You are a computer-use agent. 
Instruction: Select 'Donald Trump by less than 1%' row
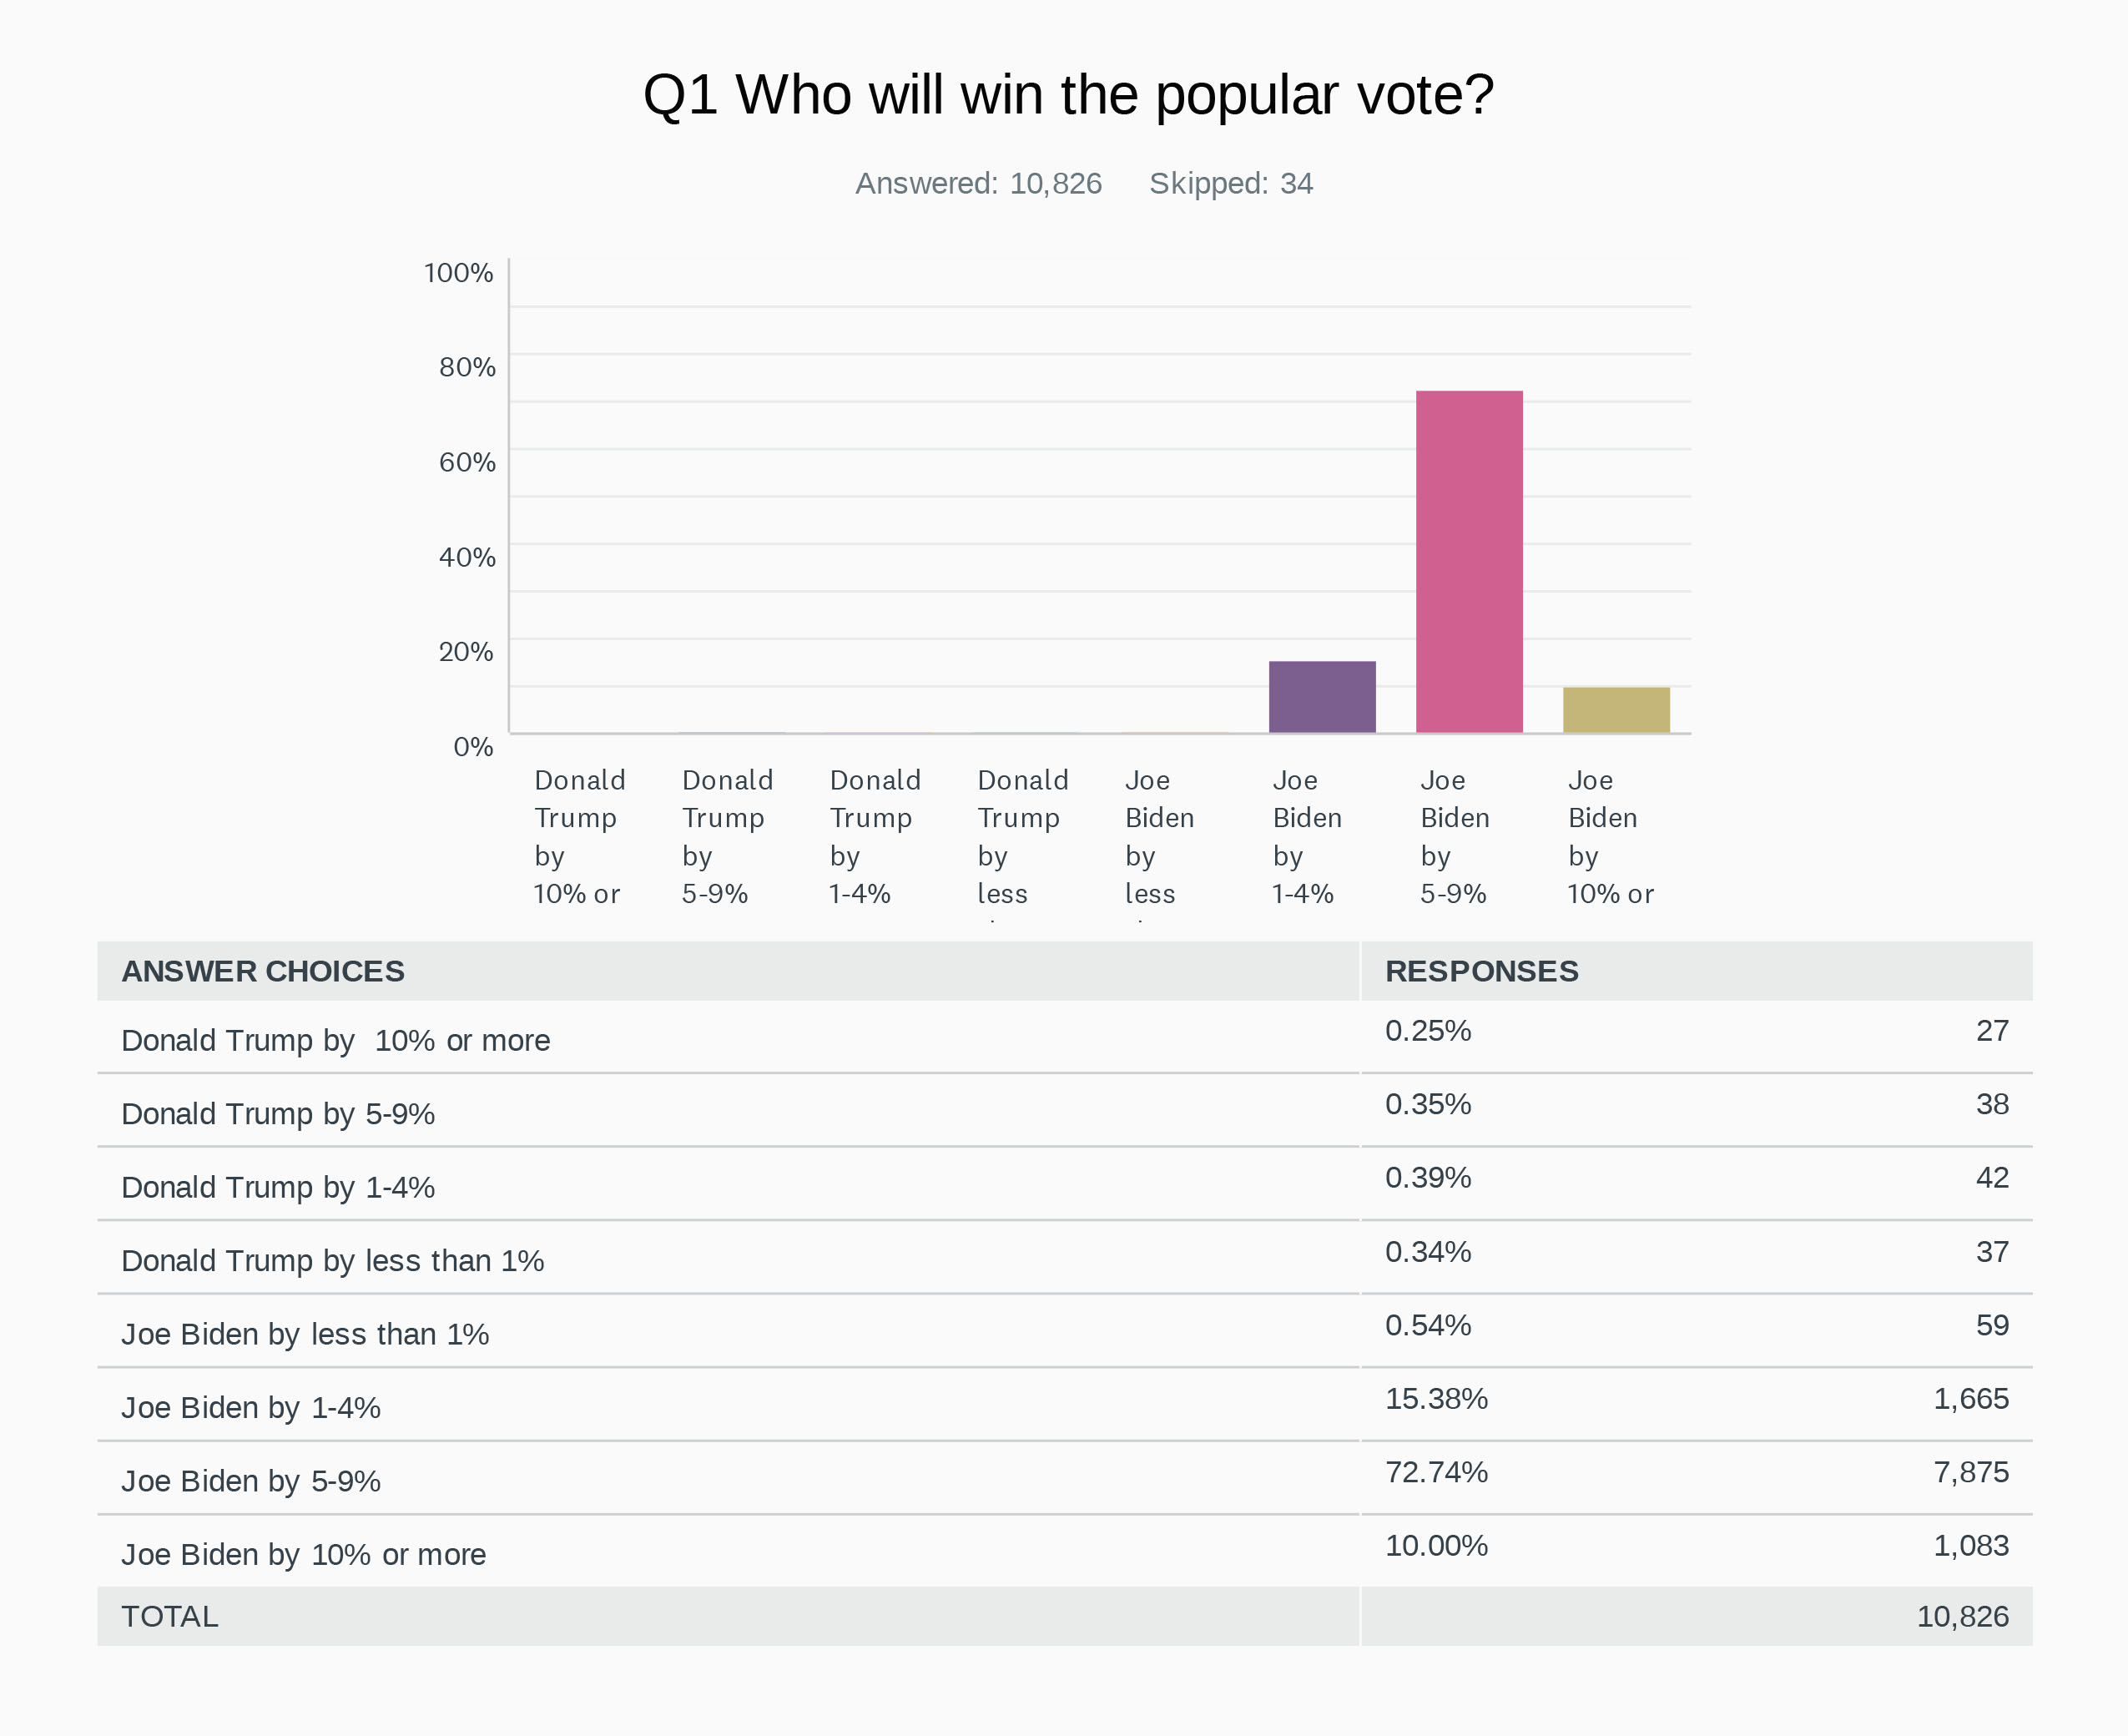(x=333, y=1261)
